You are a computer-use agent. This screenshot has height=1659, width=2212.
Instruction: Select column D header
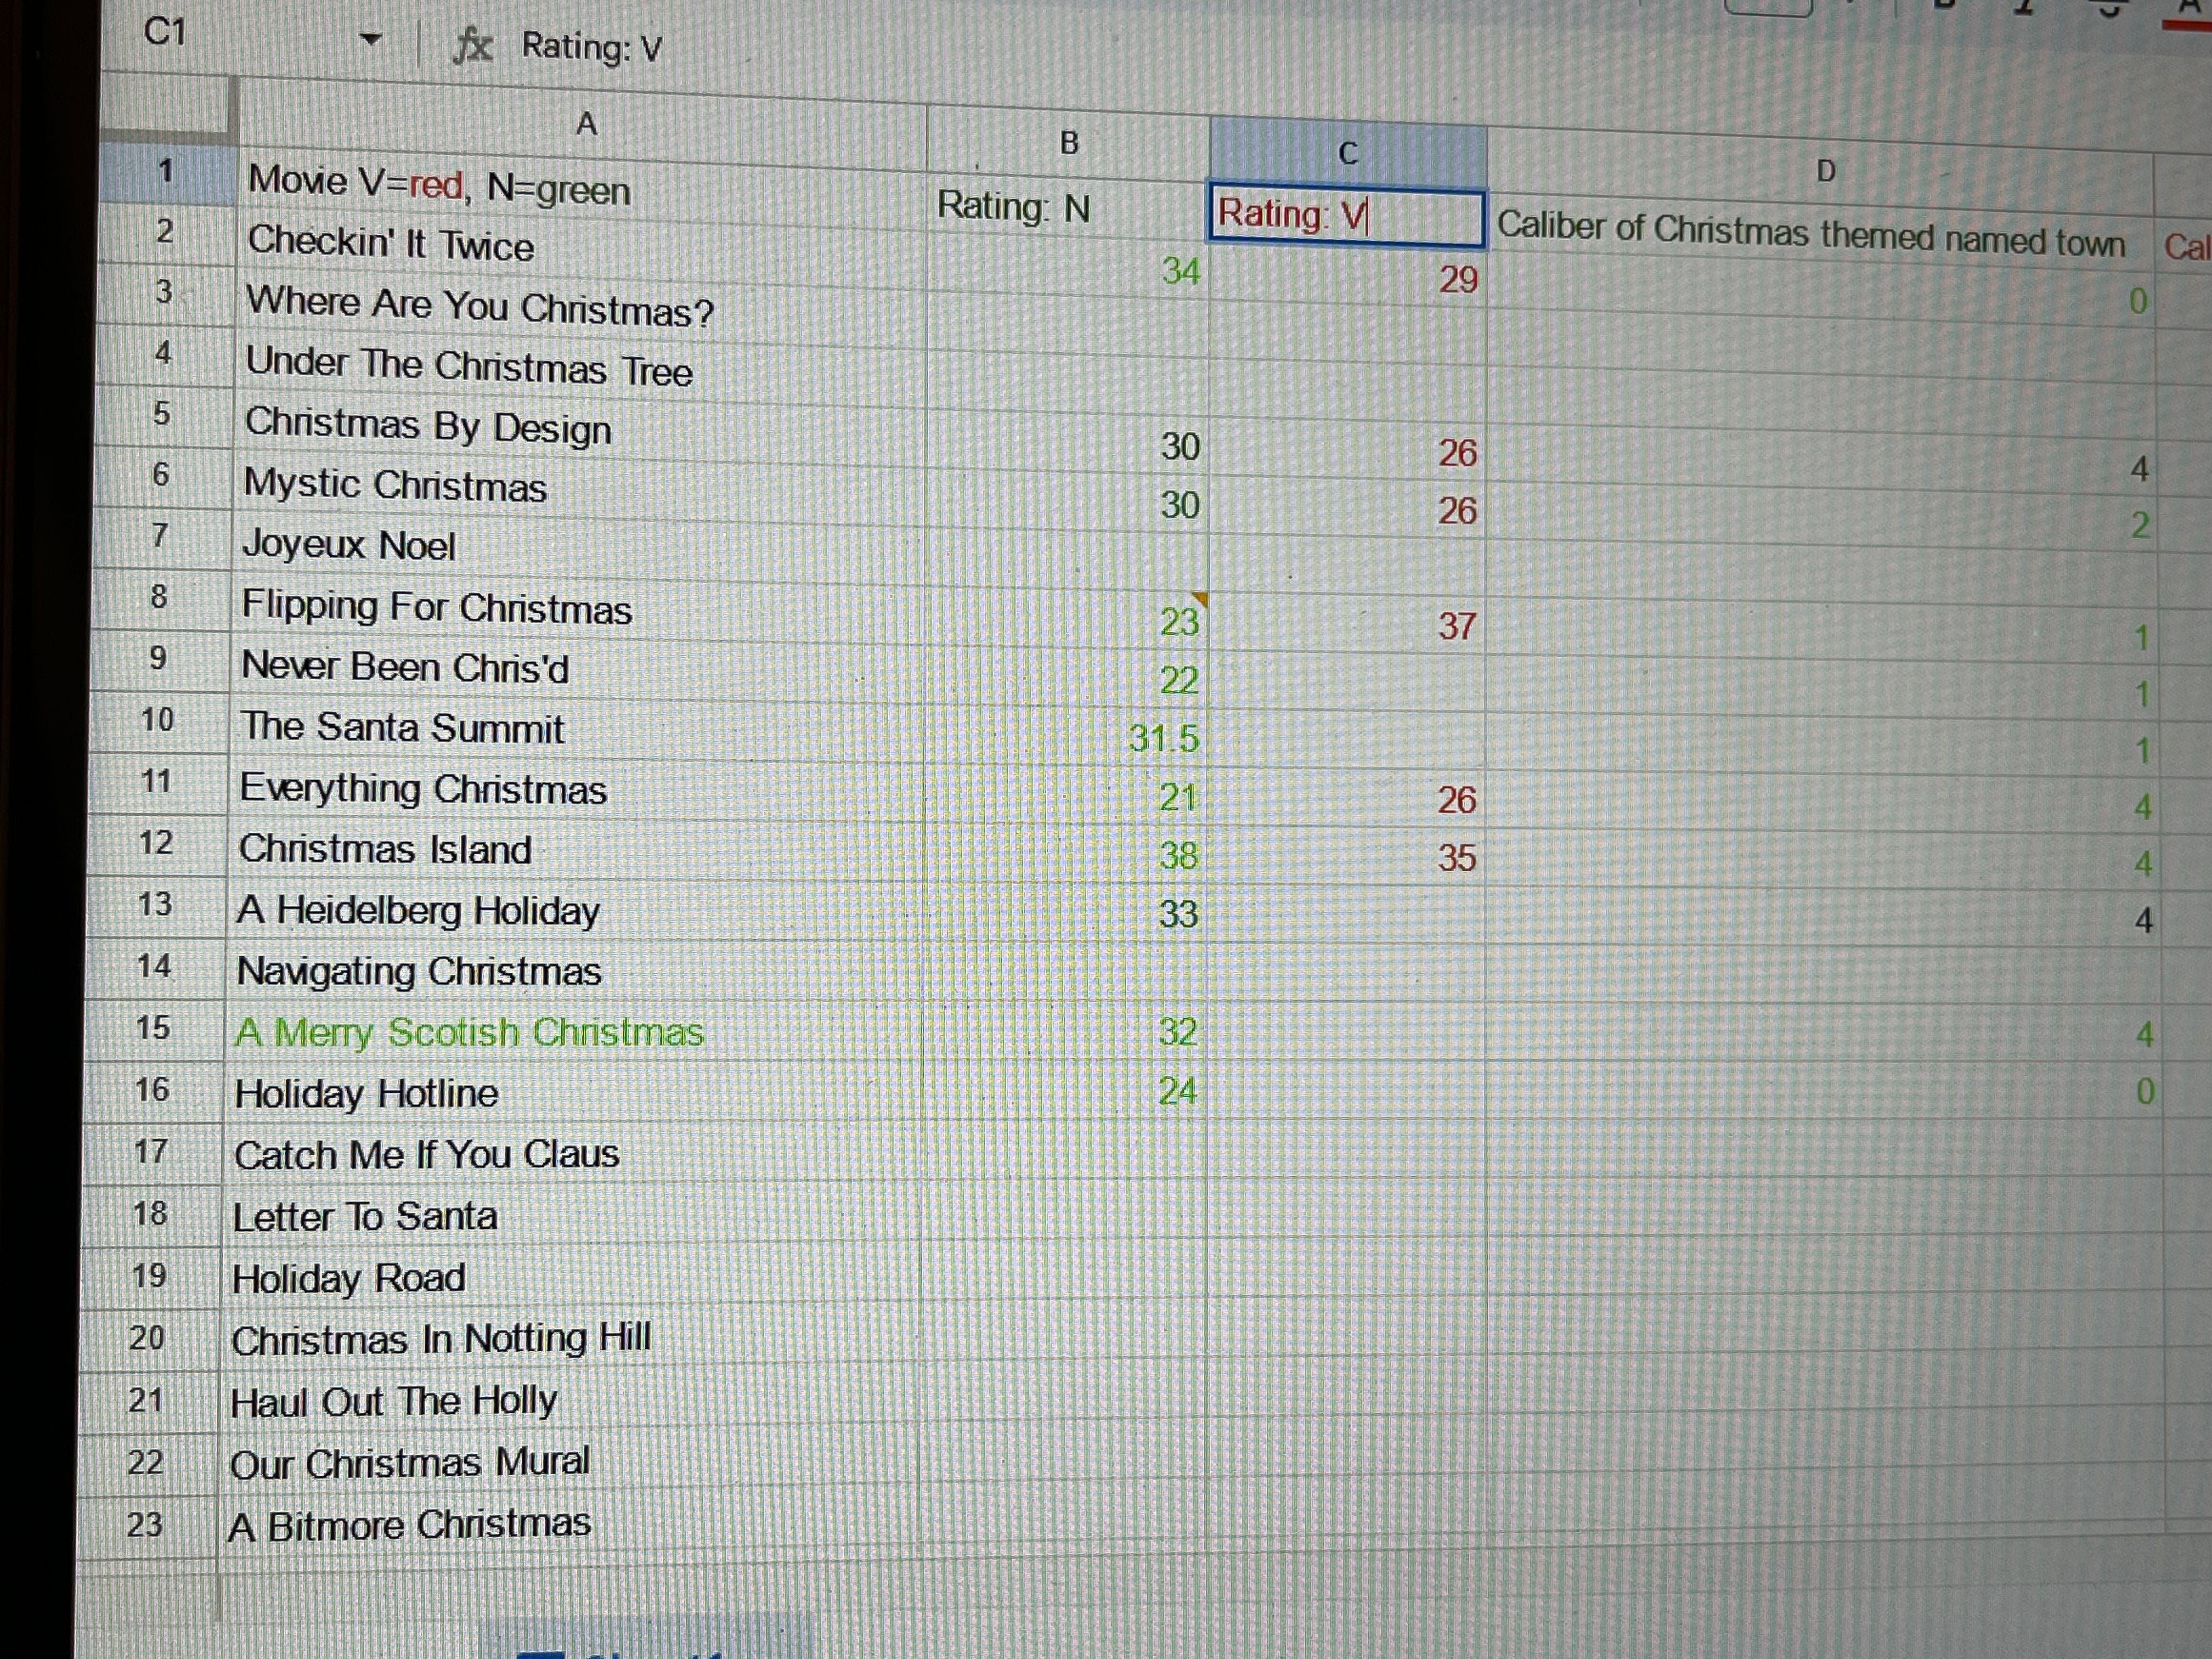tap(1825, 171)
